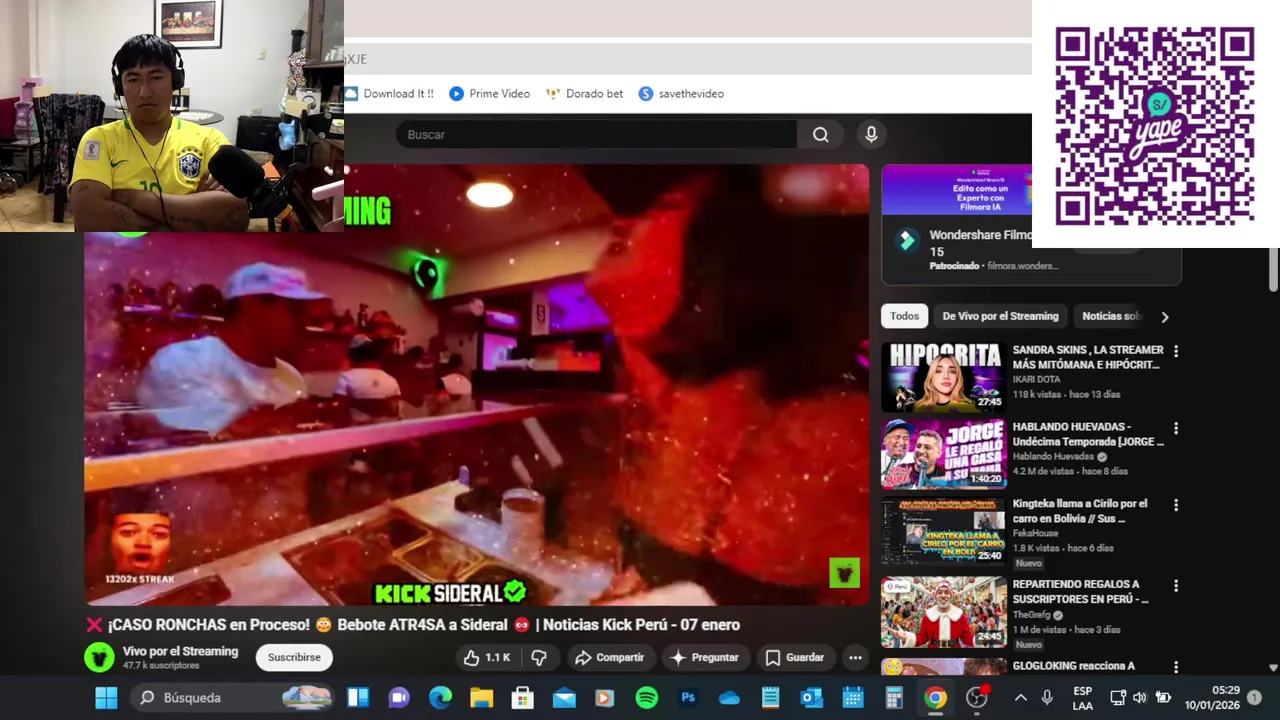Dislike the video with thumbs down
1280x720 pixels.
pyautogui.click(x=539, y=657)
